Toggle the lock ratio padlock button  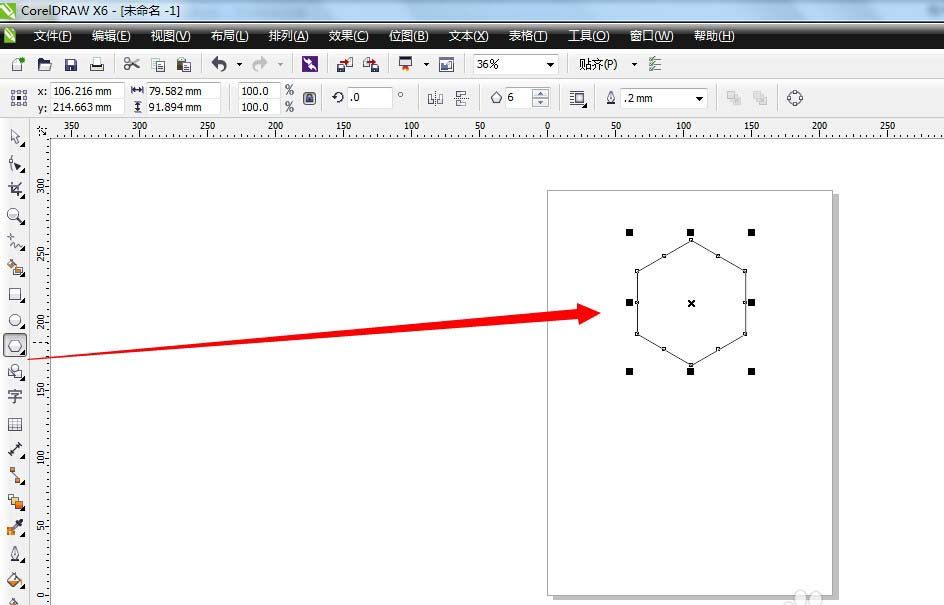point(310,98)
